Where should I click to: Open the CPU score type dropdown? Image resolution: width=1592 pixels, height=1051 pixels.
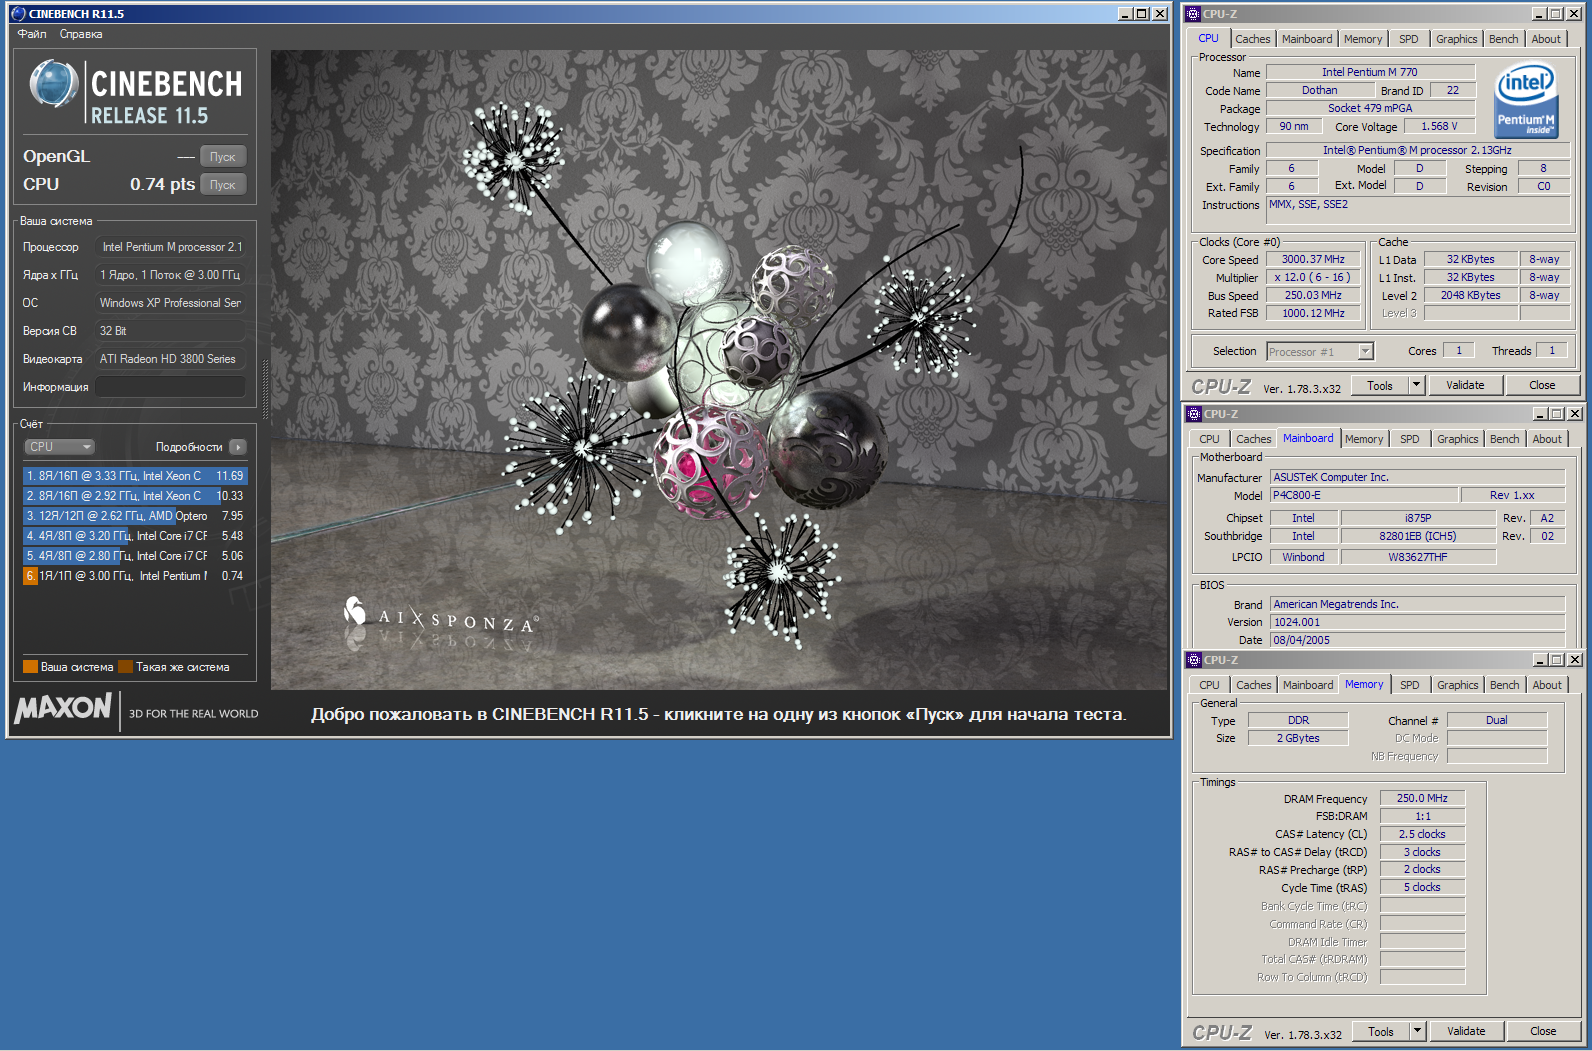pos(60,447)
